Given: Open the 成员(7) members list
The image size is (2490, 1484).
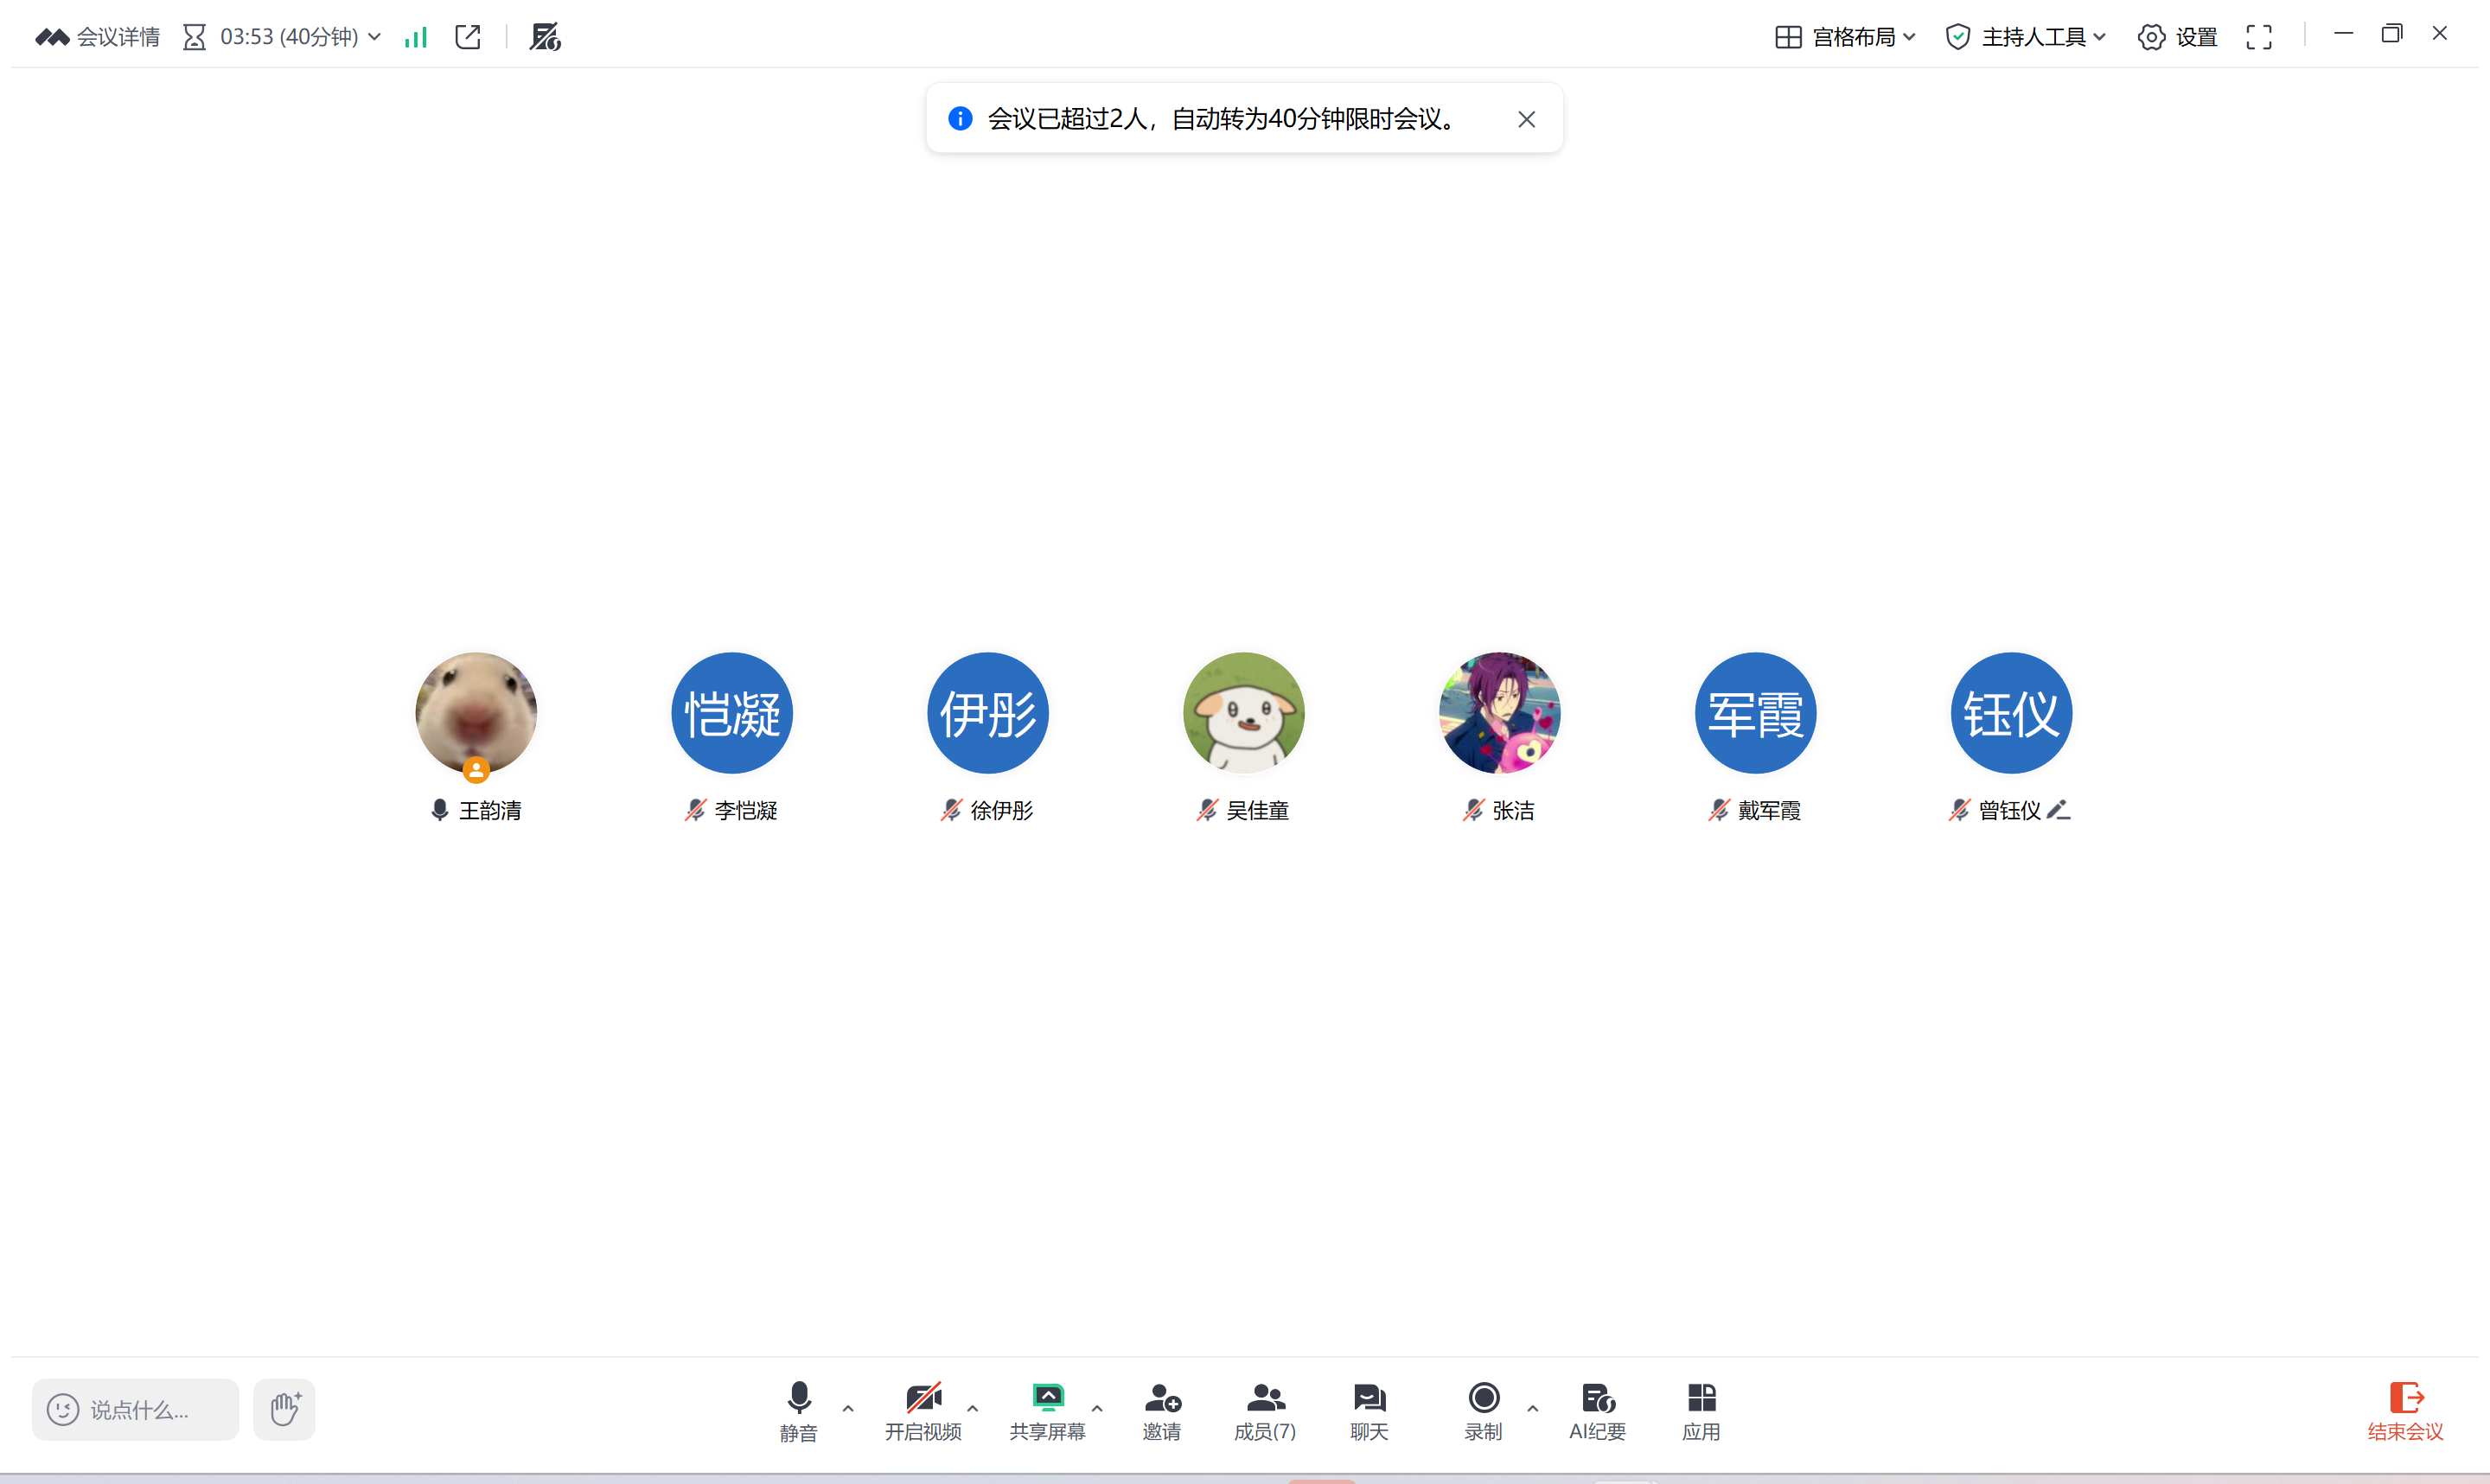Looking at the screenshot, I should click(1265, 1410).
